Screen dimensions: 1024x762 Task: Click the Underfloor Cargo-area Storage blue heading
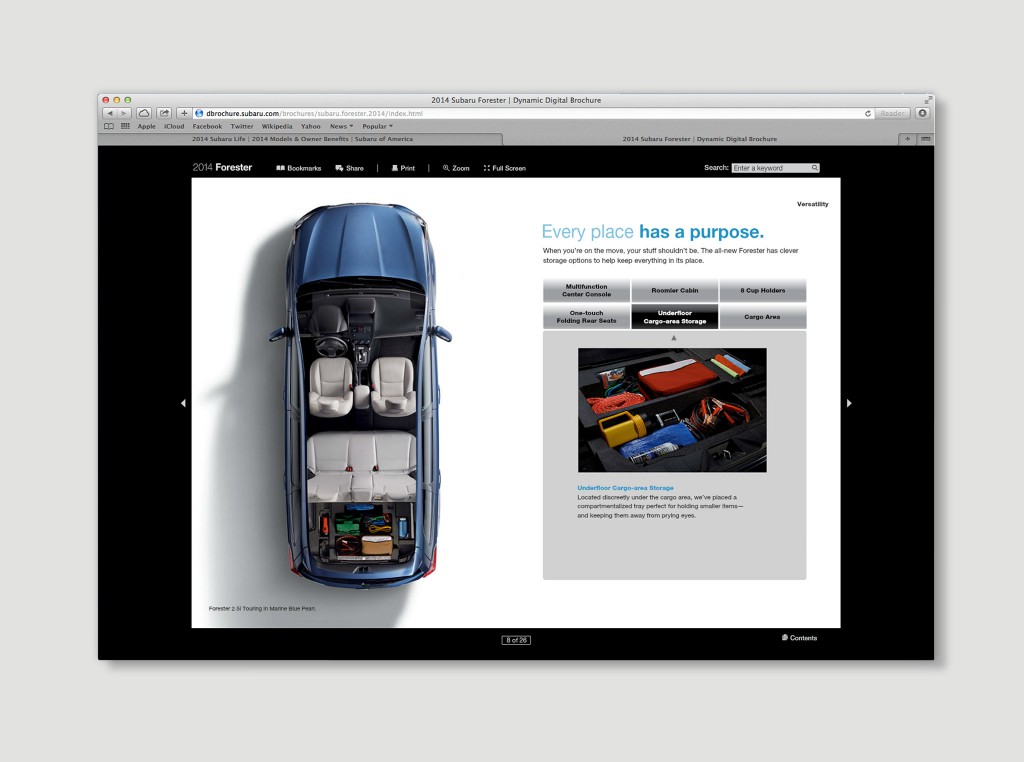pos(625,488)
